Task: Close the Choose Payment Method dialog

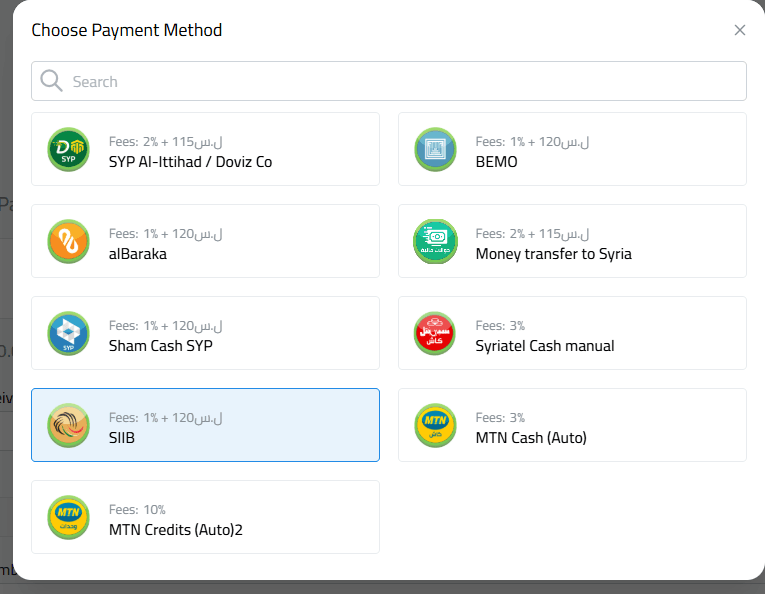Action: pos(740,30)
